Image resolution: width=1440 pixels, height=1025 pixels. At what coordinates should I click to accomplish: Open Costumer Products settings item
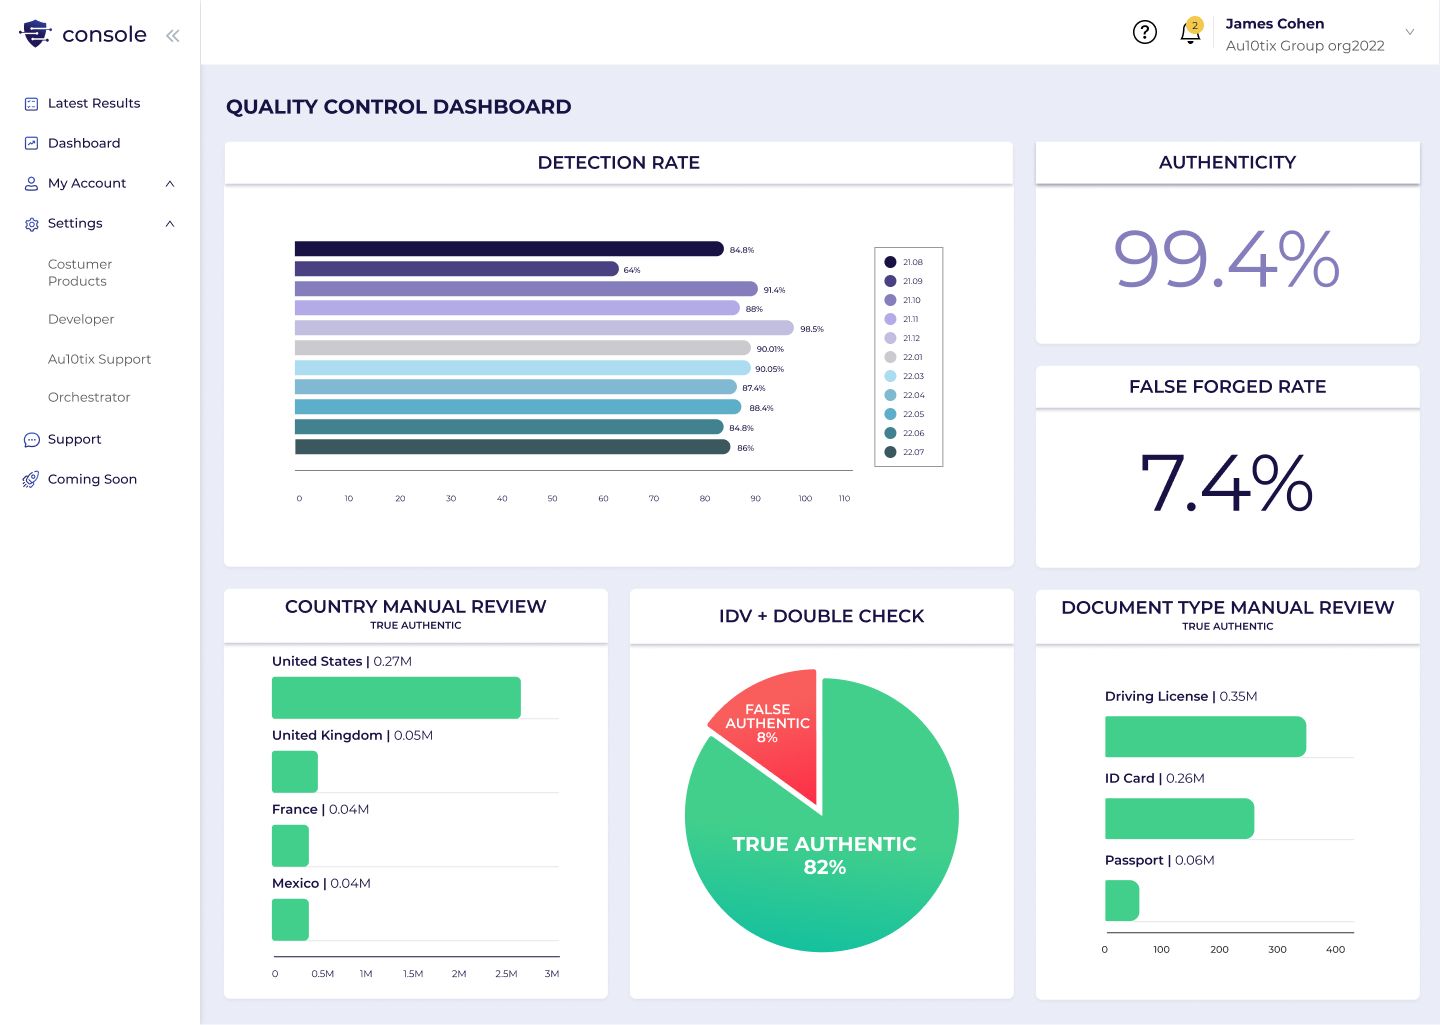(80, 273)
